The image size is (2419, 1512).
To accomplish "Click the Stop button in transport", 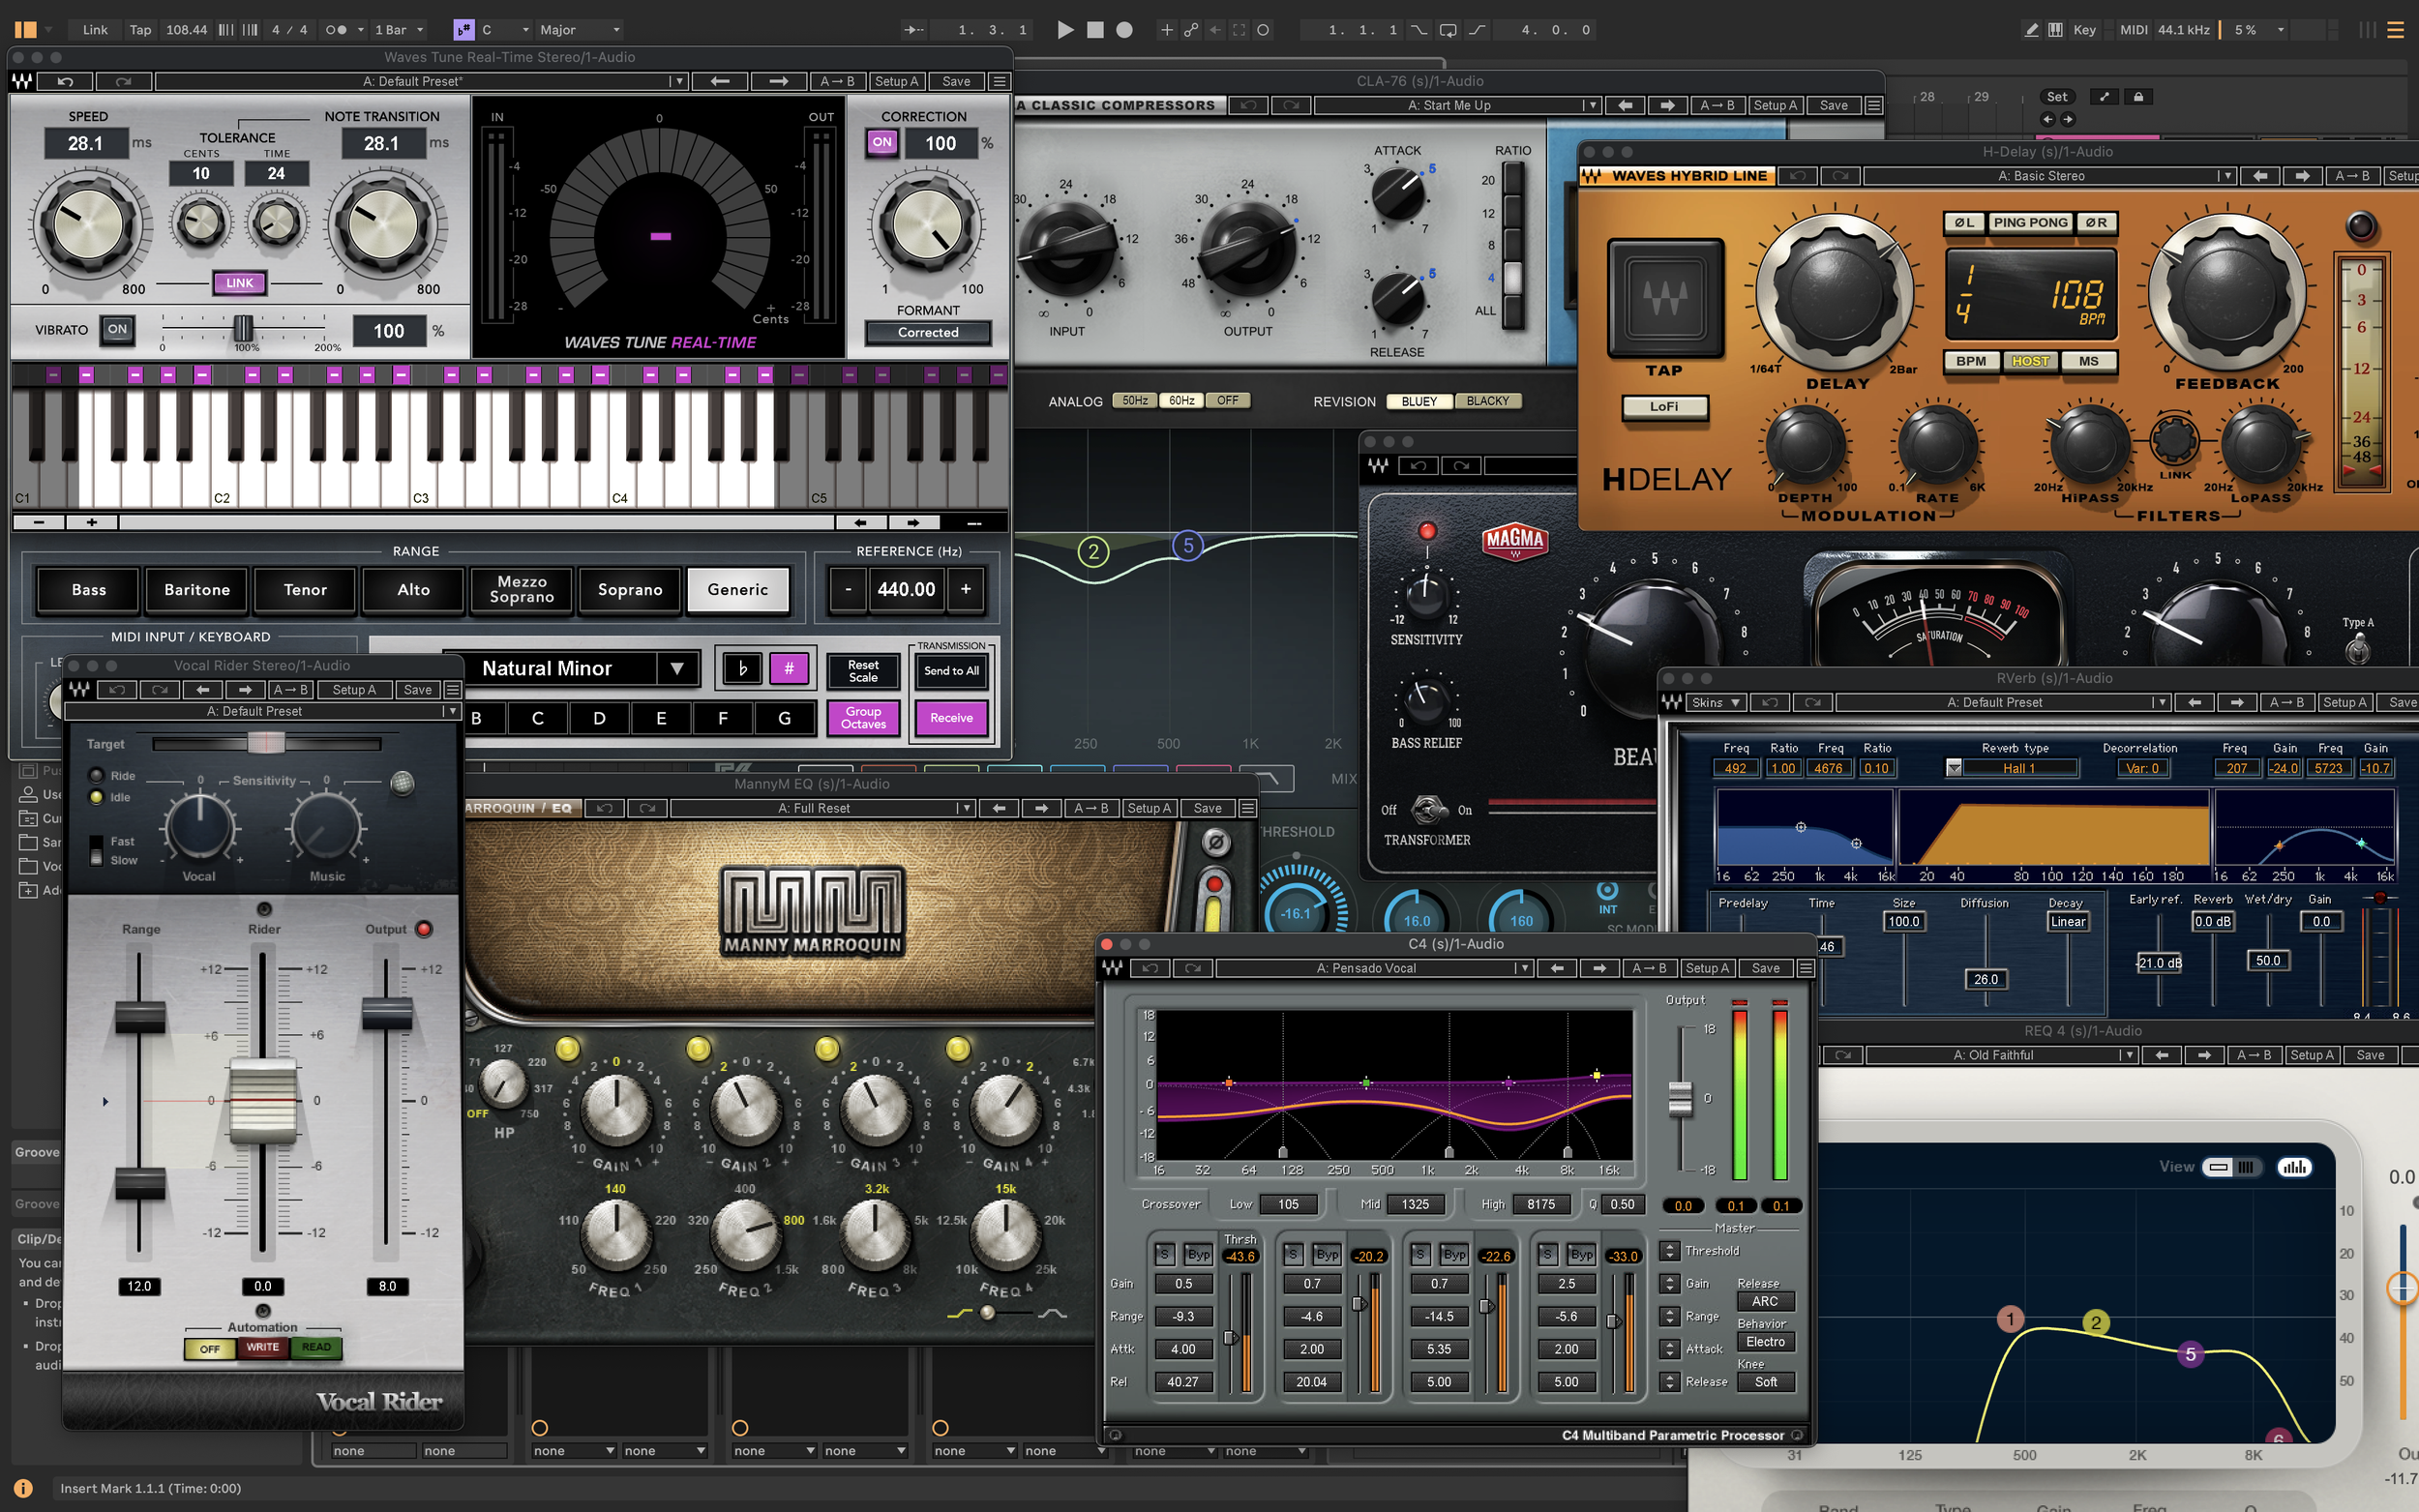I will coord(1095,30).
